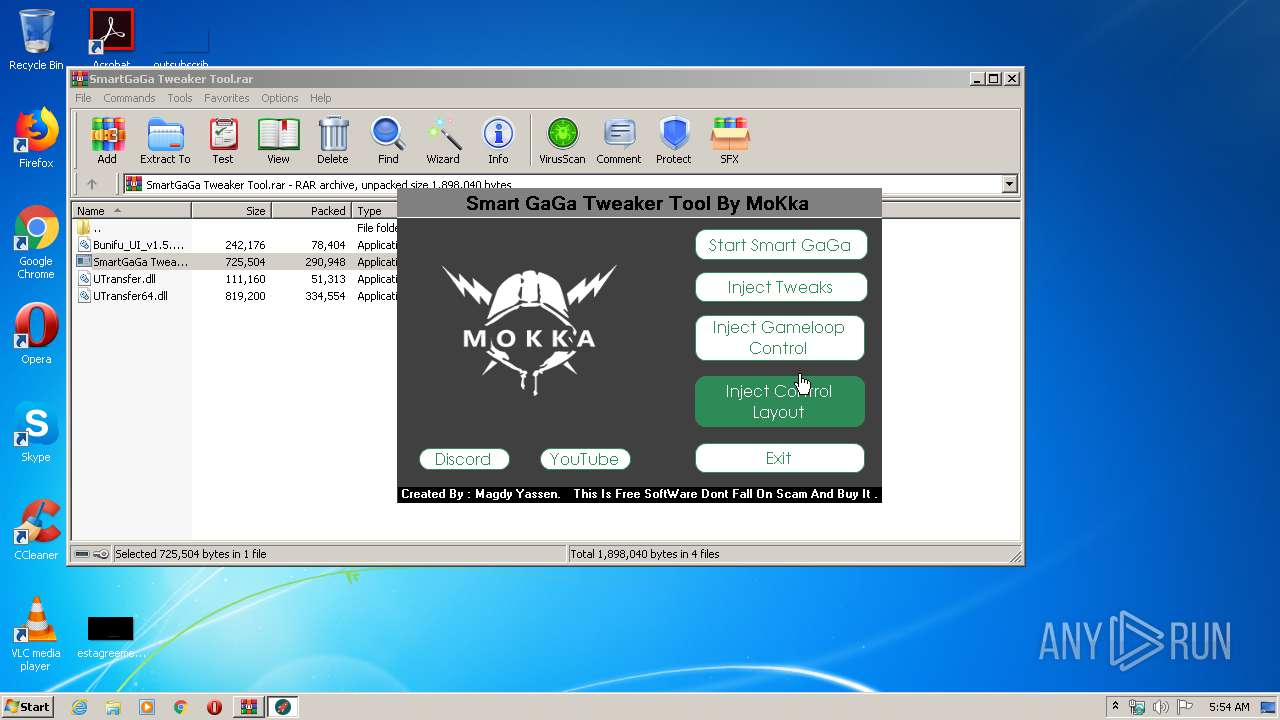Click the Start Smart GaGa button
The image size is (1280, 720).
(x=780, y=245)
